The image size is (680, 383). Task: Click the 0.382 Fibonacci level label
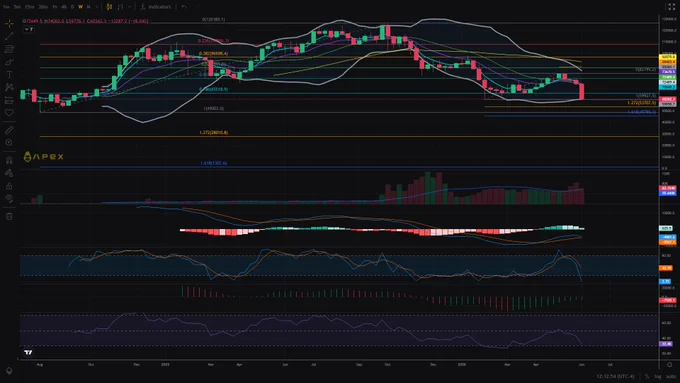pos(213,54)
